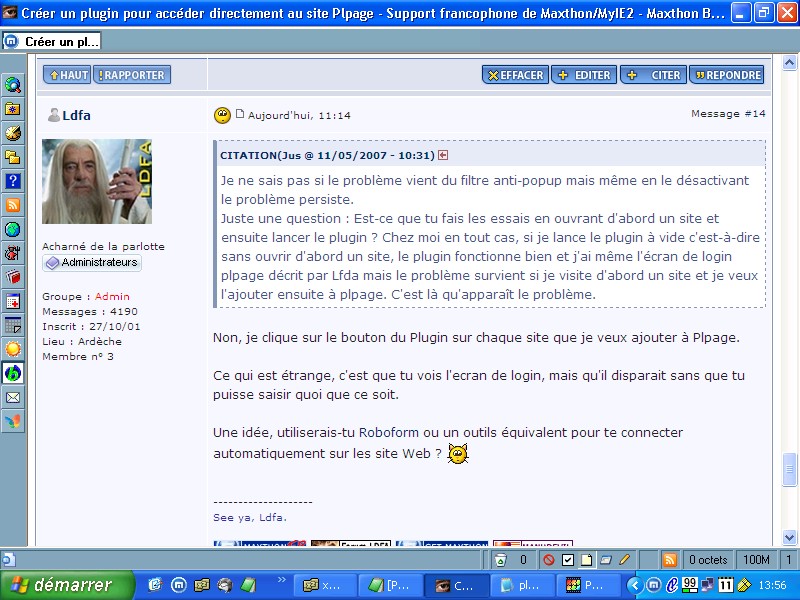Open the calendar notes sidebar icon

(x=13, y=325)
